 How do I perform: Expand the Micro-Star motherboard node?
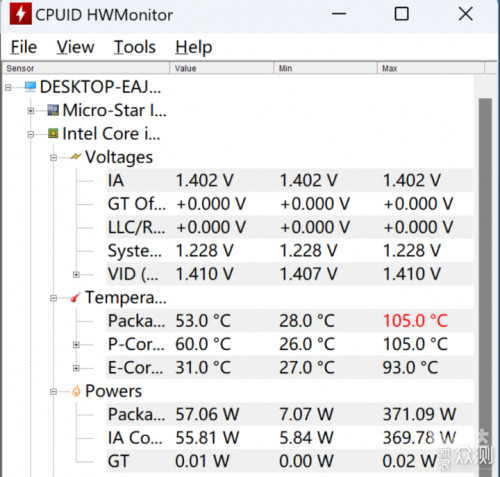pos(31,111)
